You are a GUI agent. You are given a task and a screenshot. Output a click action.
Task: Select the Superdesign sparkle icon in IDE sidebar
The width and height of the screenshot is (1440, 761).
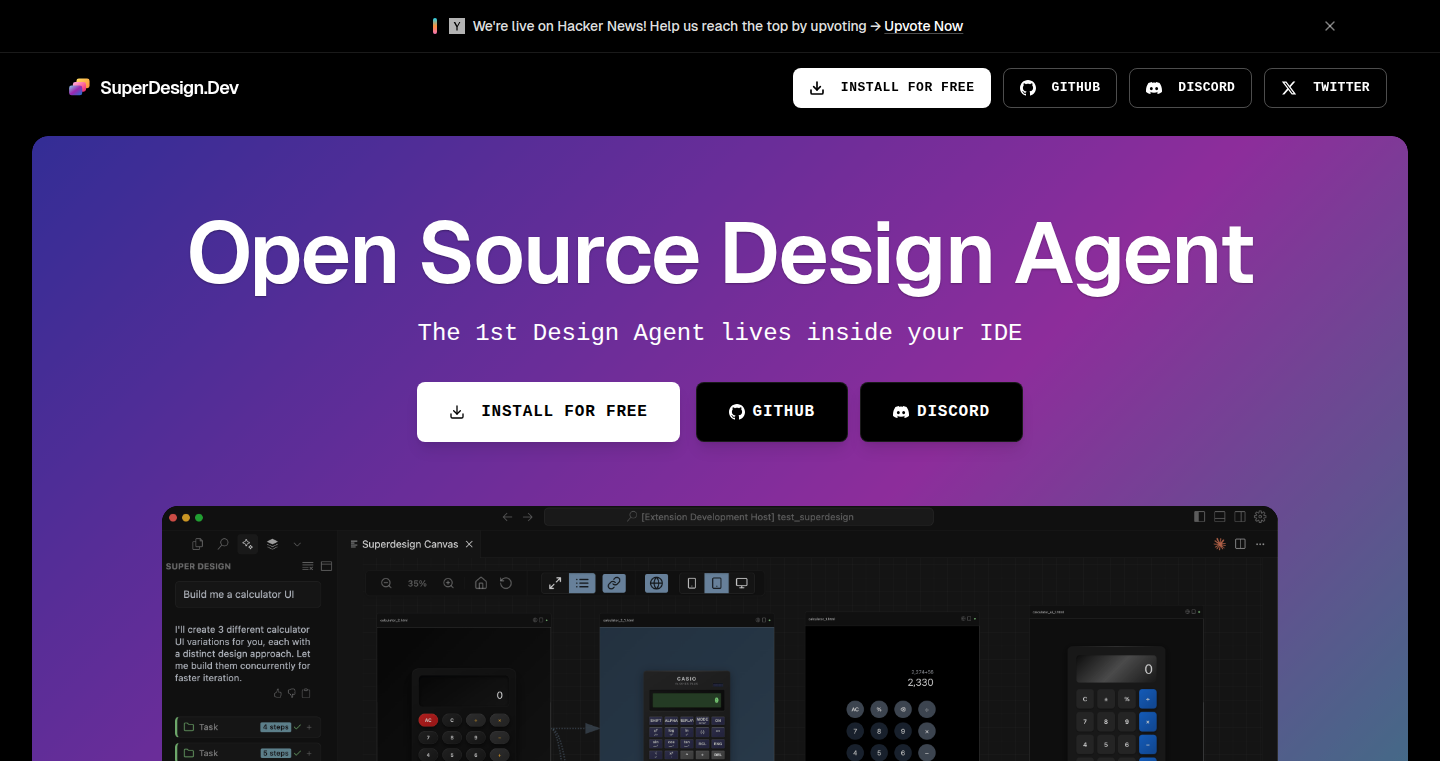[x=247, y=544]
